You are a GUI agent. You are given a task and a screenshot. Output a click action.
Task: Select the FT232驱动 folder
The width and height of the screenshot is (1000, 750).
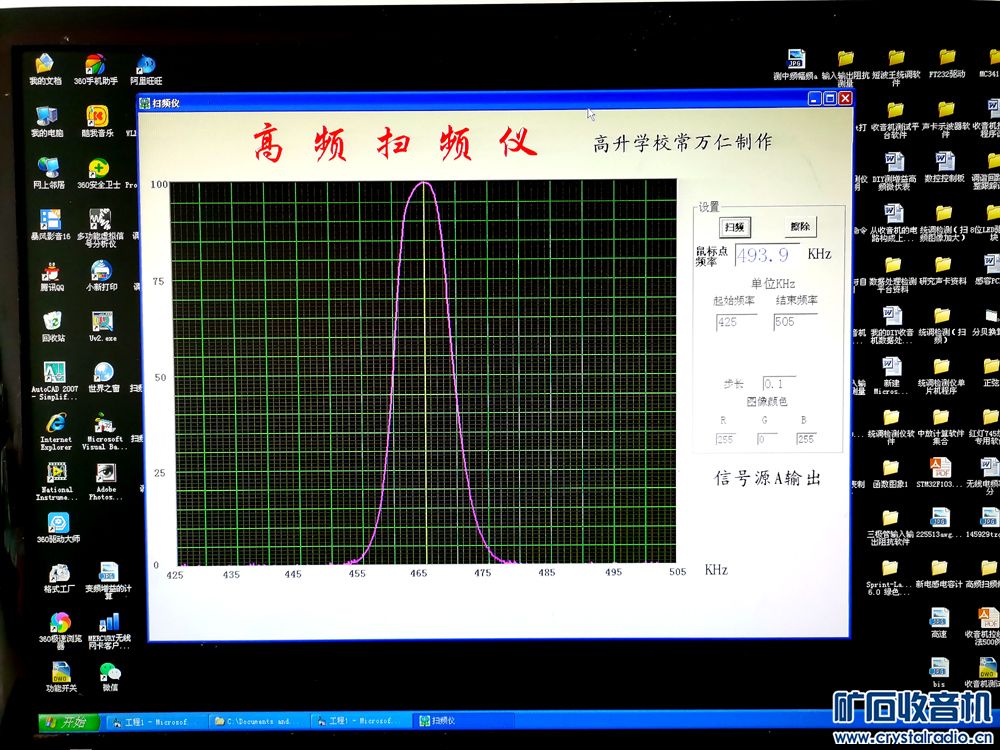pyautogui.click(x=947, y=64)
